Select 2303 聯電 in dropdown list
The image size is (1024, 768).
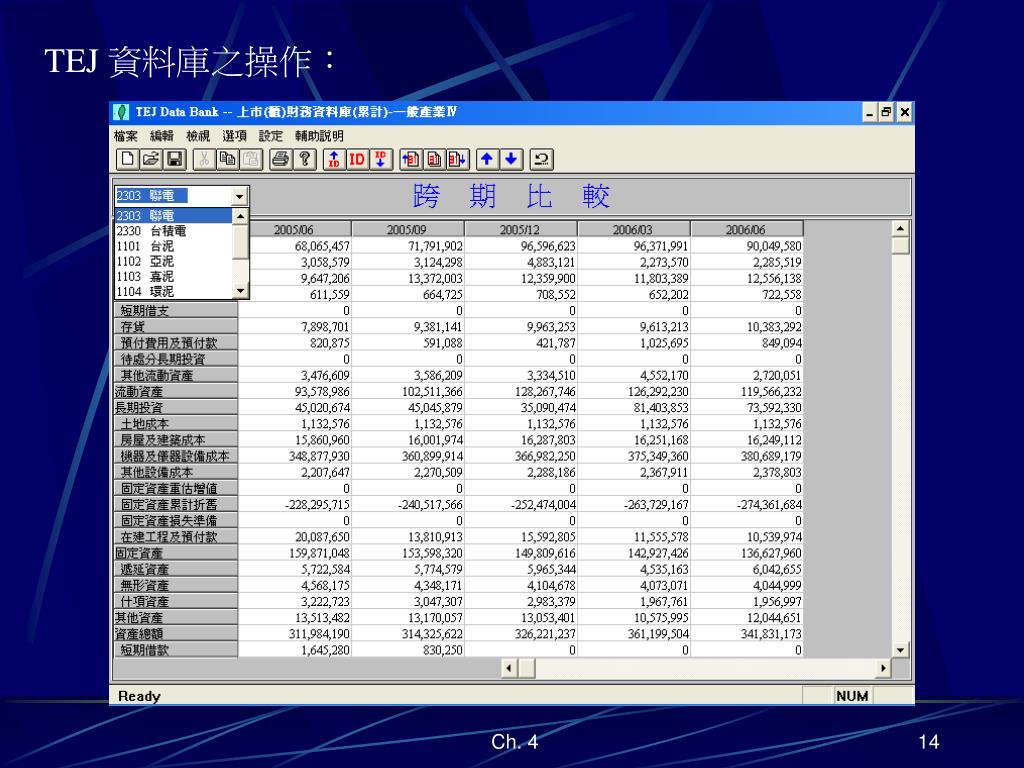[174, 216]
